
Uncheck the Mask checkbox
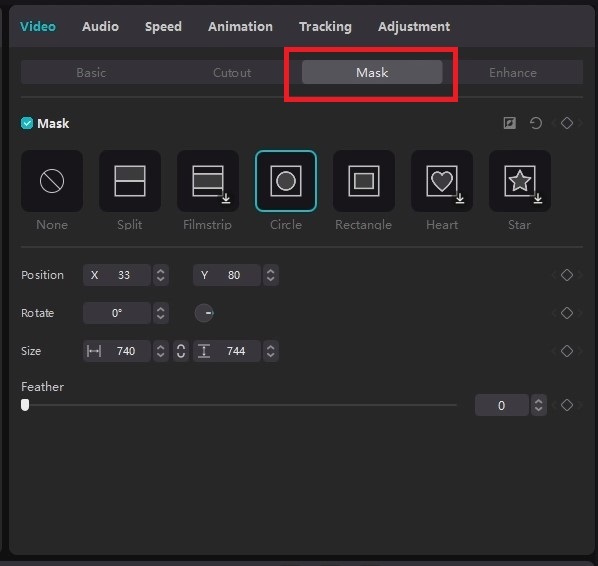pyautogui.click(x=27, y=123)
